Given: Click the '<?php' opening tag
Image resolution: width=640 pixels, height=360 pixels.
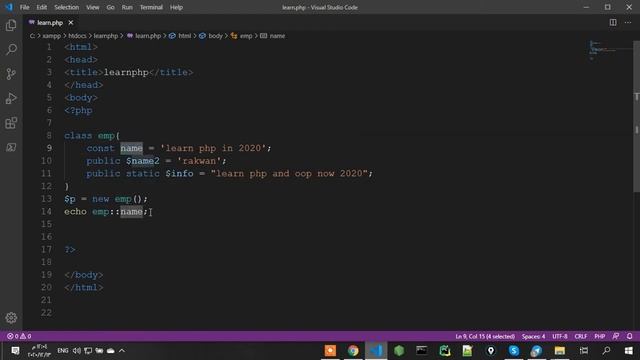Looking at the screenshot, I should click(x=78, y=110).
